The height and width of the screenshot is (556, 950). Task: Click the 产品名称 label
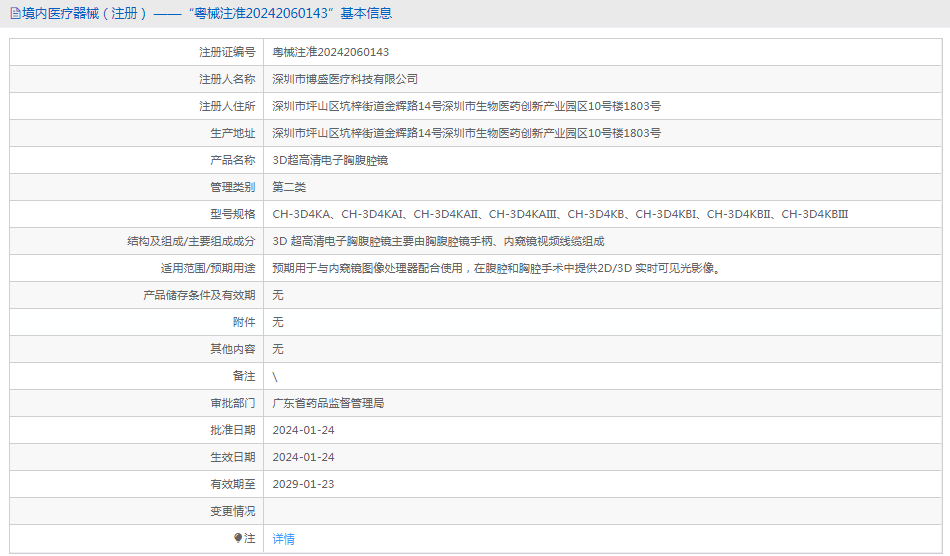coord(233,161)
